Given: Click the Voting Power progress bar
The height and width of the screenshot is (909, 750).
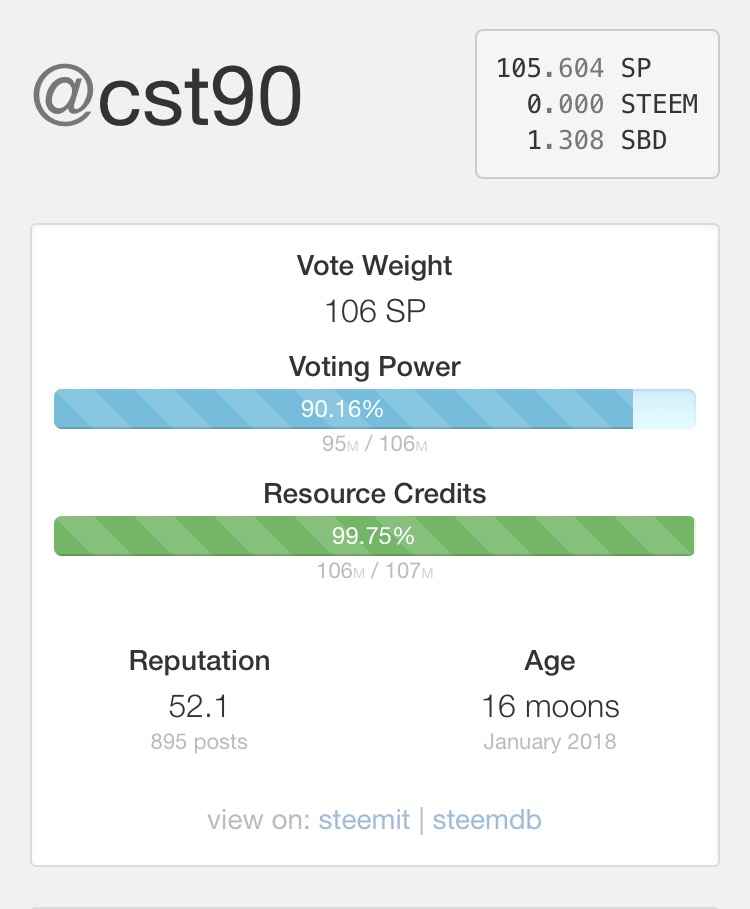Looking at the screenshot, I should tap(374, 409).
